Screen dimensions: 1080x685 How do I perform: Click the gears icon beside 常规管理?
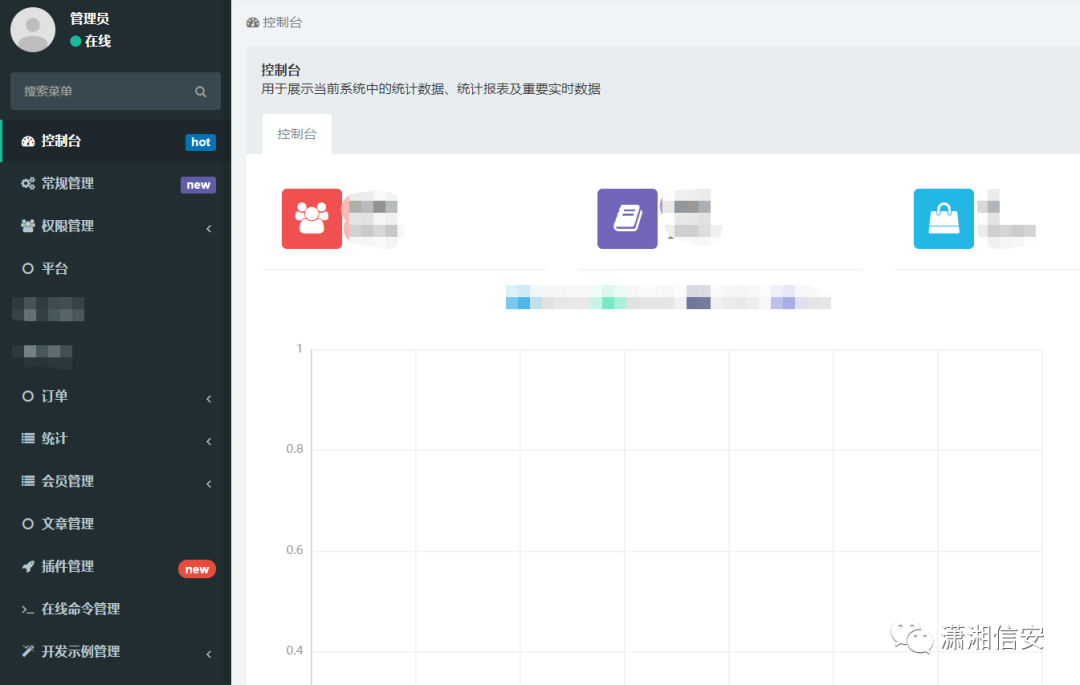27,183
